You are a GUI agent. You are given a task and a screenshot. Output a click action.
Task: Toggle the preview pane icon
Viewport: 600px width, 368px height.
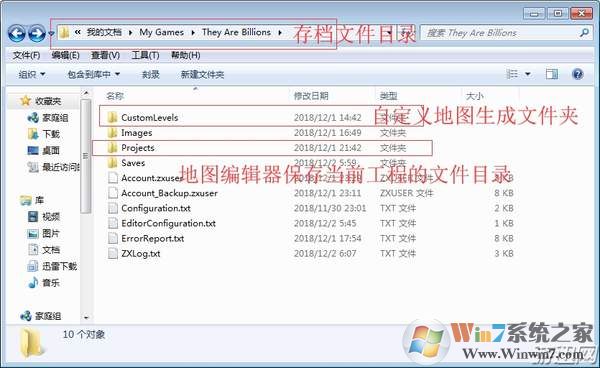coord(551,74)
